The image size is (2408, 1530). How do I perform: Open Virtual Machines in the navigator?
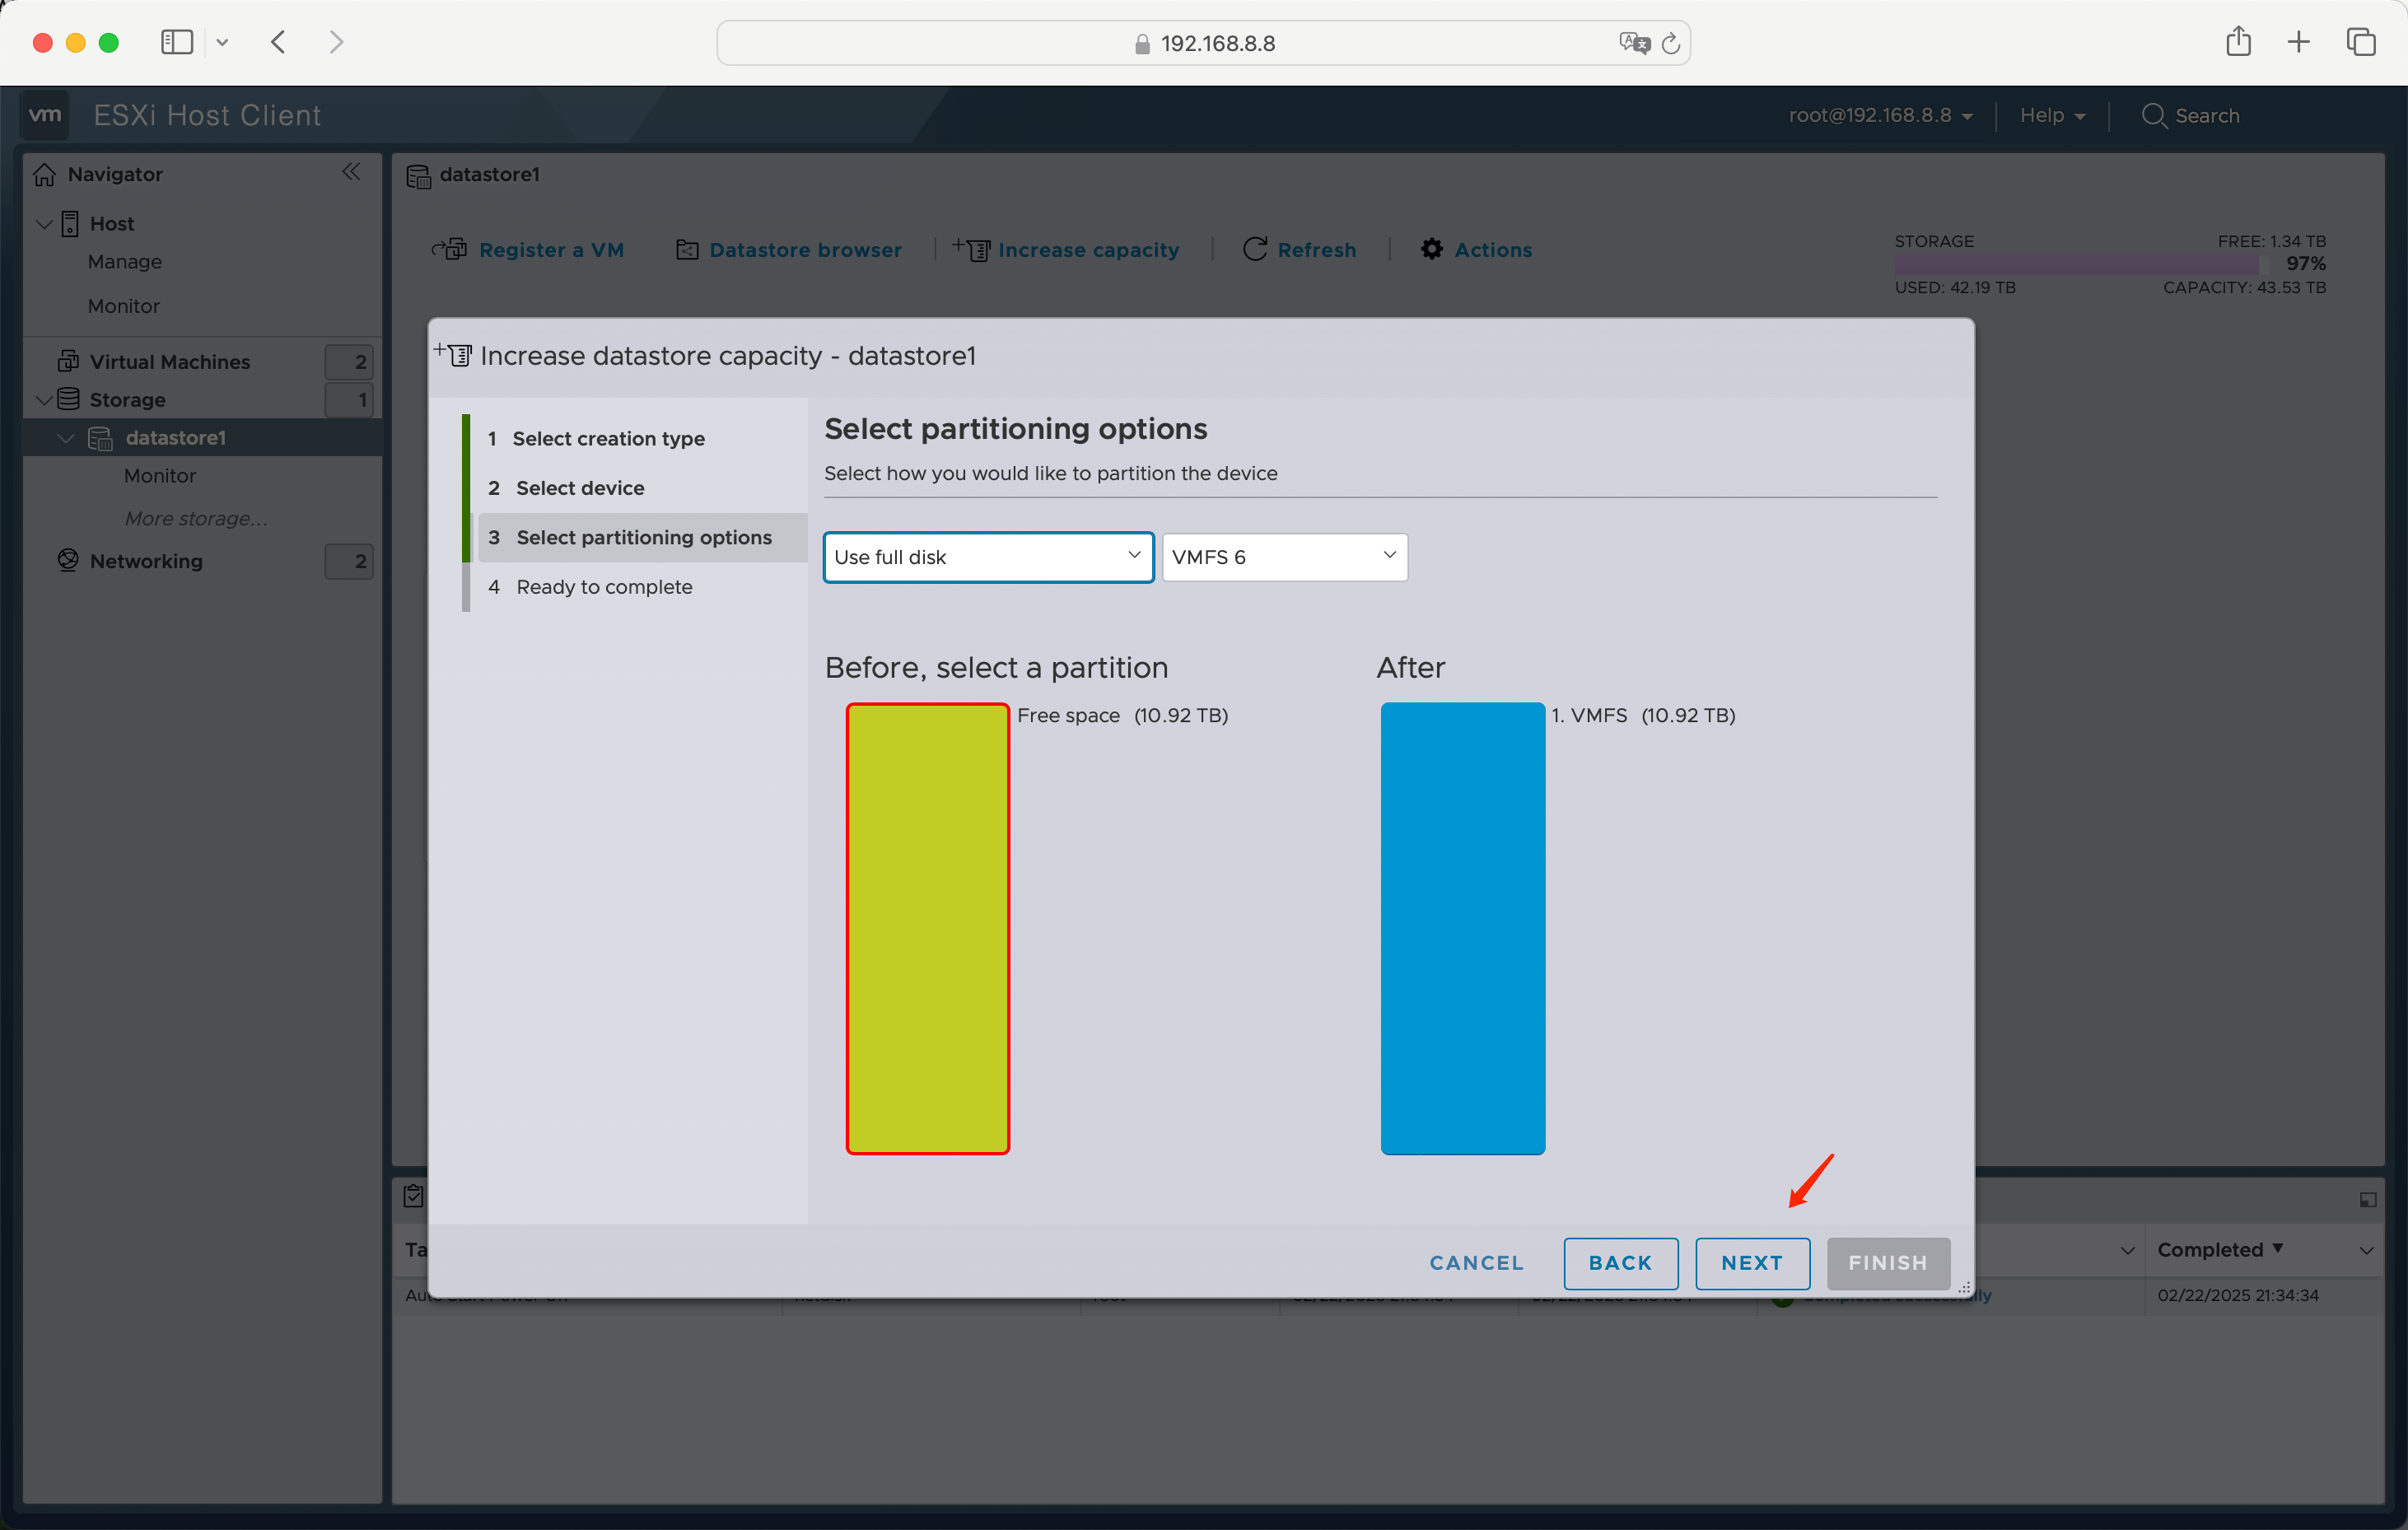(170, 362)
